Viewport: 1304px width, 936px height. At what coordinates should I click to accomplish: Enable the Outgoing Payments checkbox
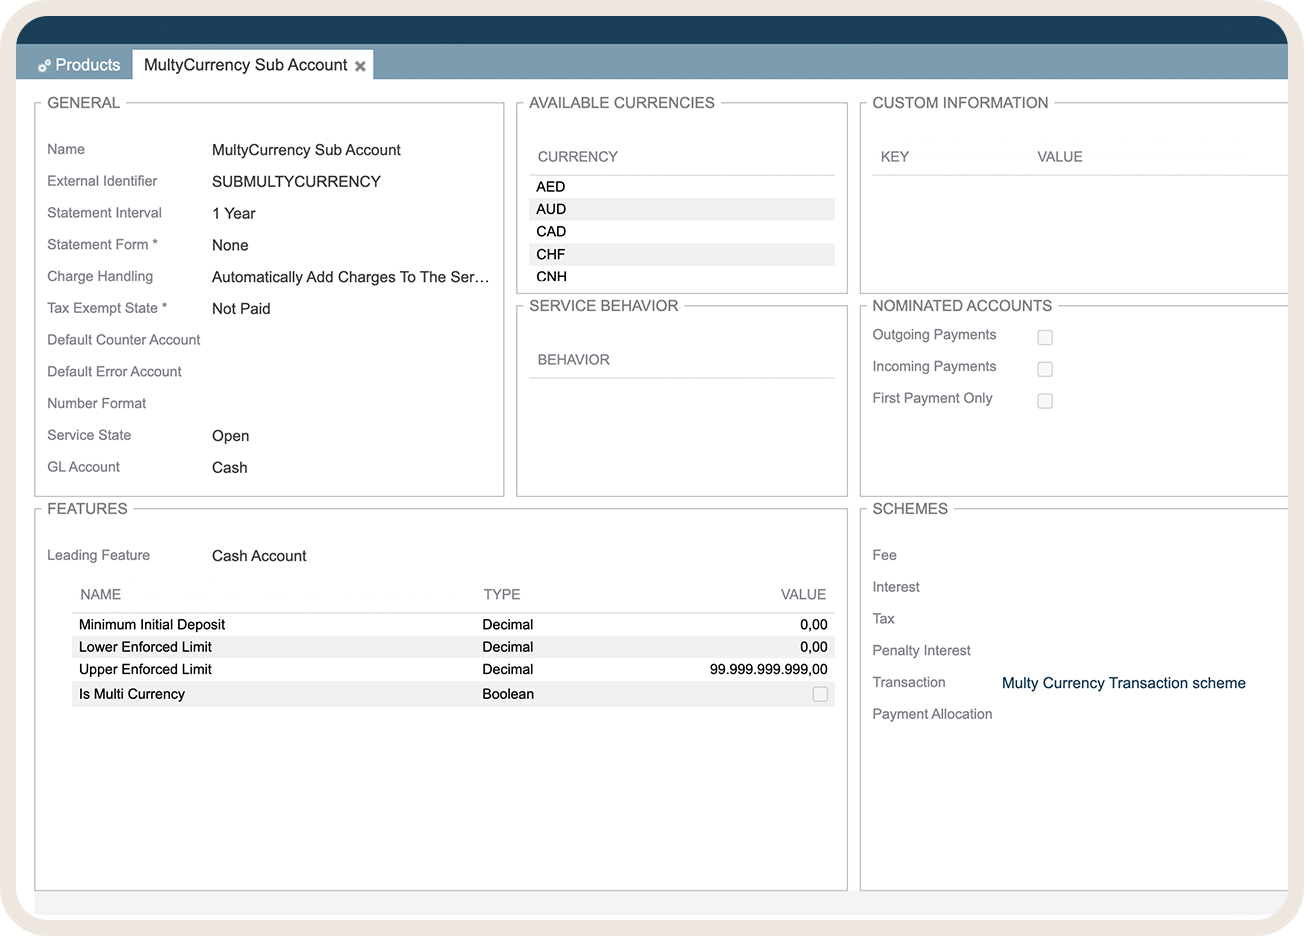pyautogui.click(x=1045, y=337)
